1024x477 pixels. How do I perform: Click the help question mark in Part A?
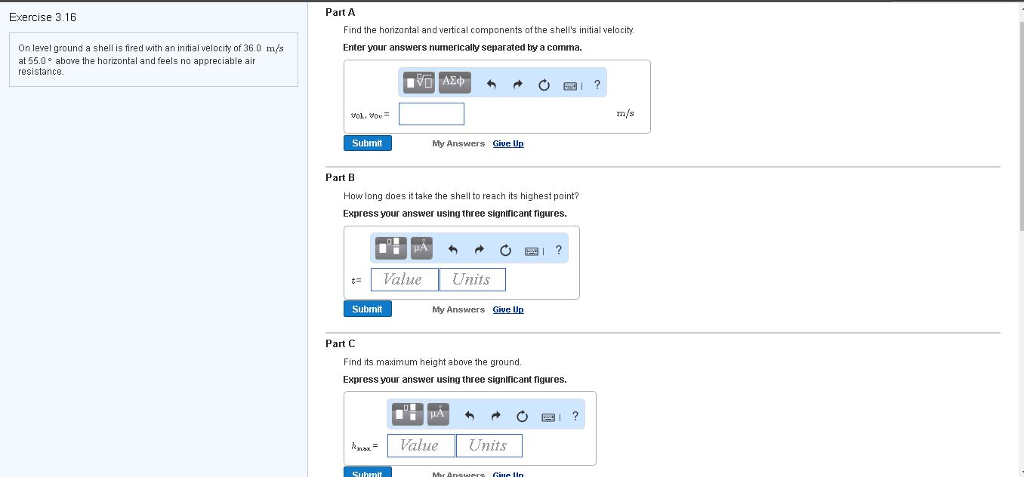[597, 85]
